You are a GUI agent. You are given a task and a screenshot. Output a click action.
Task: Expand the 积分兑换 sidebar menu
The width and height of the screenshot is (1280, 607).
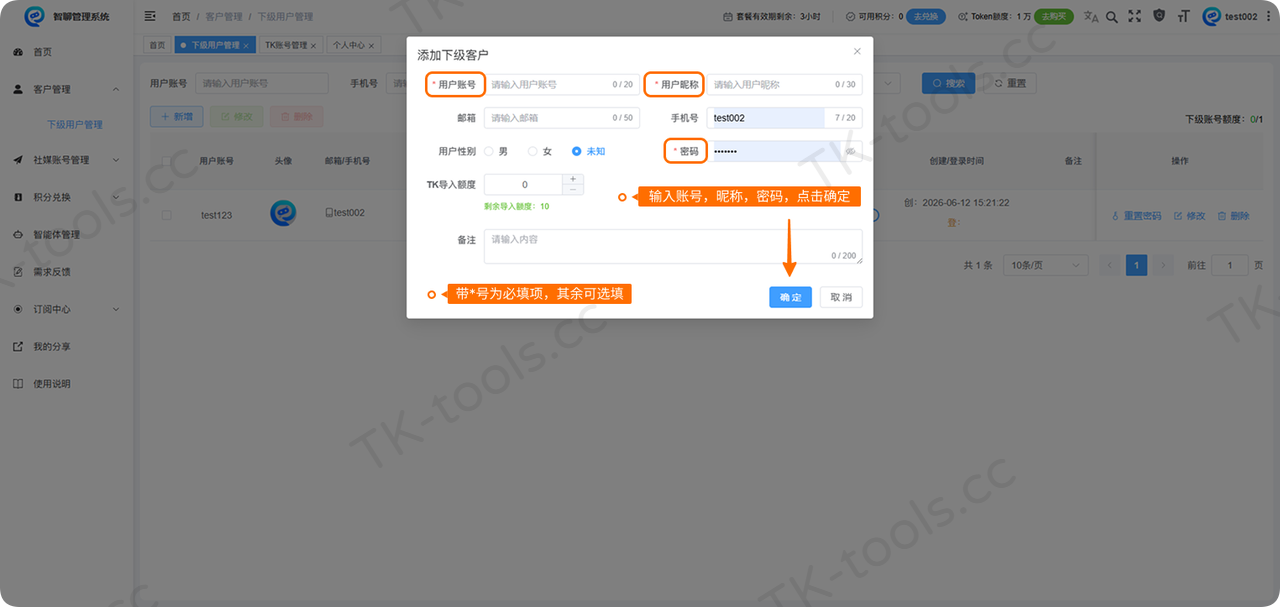point(66,197)
